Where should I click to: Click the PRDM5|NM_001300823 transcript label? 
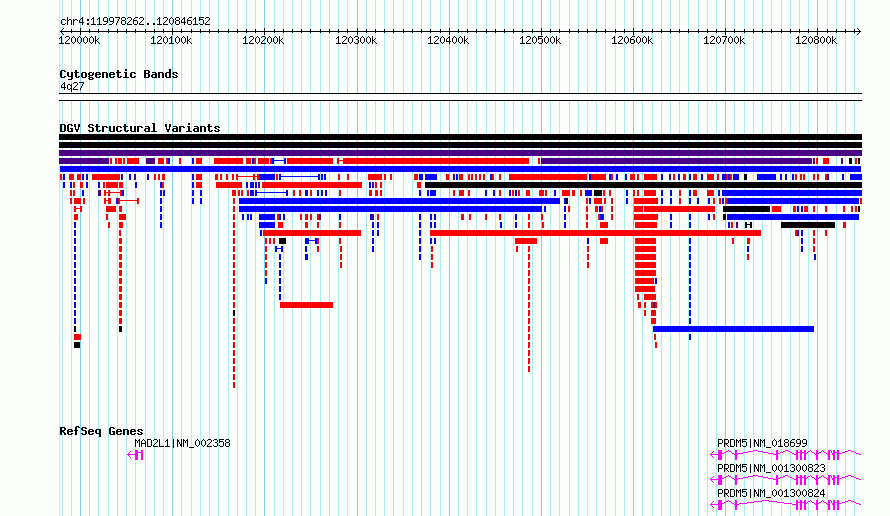click(x=771, y=468)
